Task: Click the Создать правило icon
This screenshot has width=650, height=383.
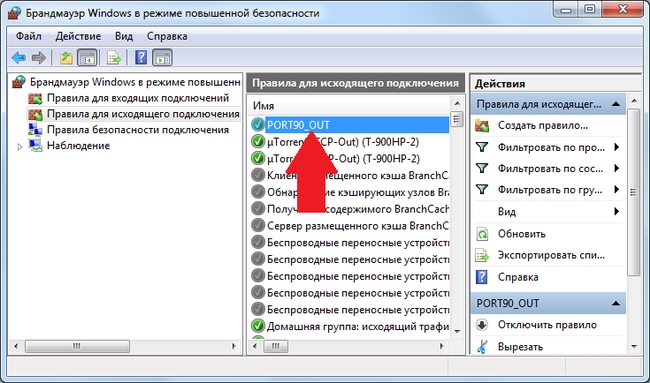Action: pos(482,126)
